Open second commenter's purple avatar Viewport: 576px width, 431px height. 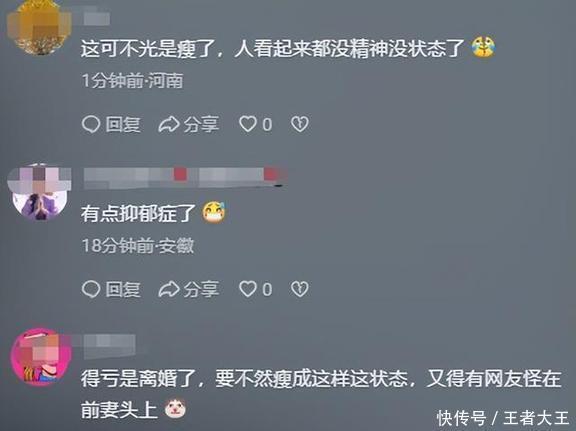(39, 192)
